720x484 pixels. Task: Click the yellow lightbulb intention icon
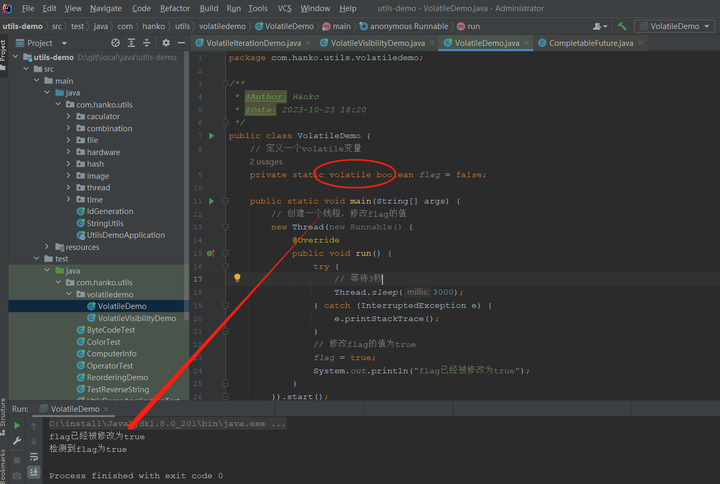(x=237, y=278)
